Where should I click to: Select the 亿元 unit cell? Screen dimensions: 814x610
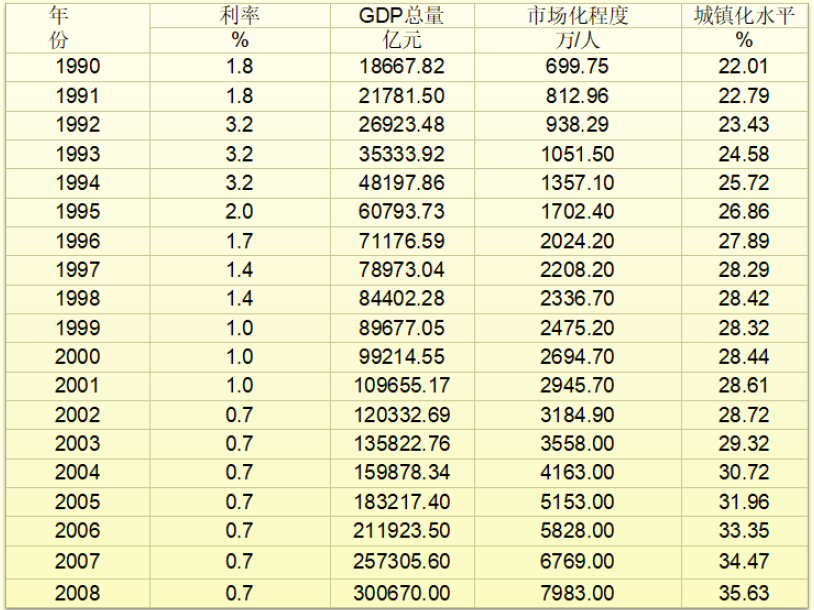402,40
